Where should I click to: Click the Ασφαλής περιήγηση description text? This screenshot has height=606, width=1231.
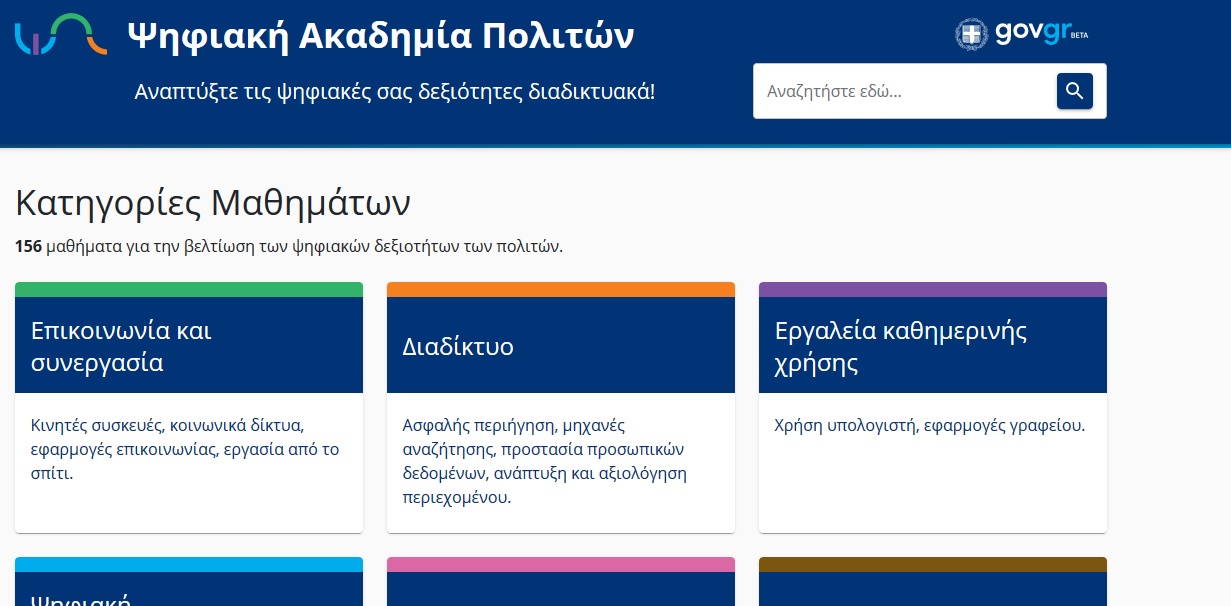[x=545, y=461]
